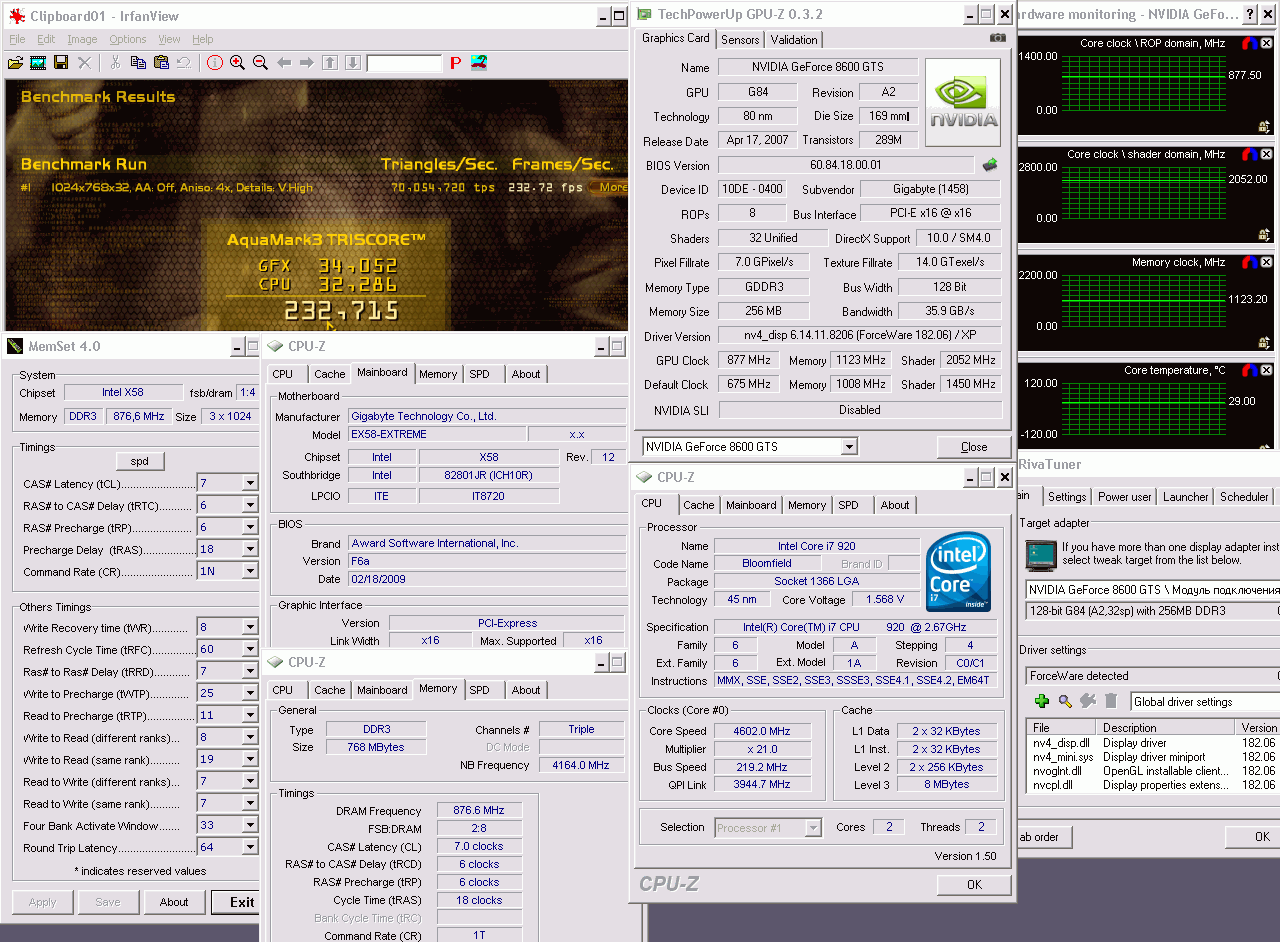Image resolution: width=1280 pixels, height=942 pixels.
Task: Close the Memory clock graph with its X
Action: [1267, 263]
